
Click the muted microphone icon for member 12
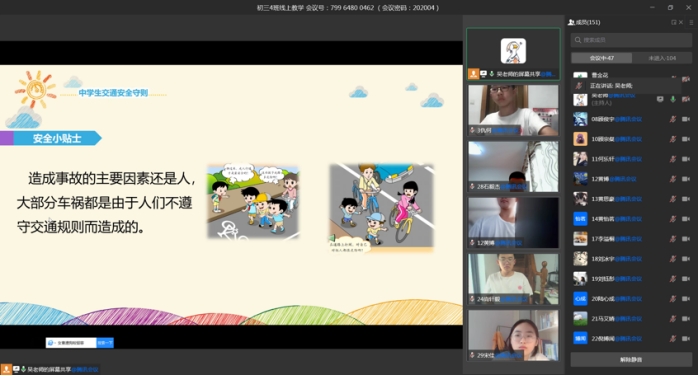coord(673,179)
